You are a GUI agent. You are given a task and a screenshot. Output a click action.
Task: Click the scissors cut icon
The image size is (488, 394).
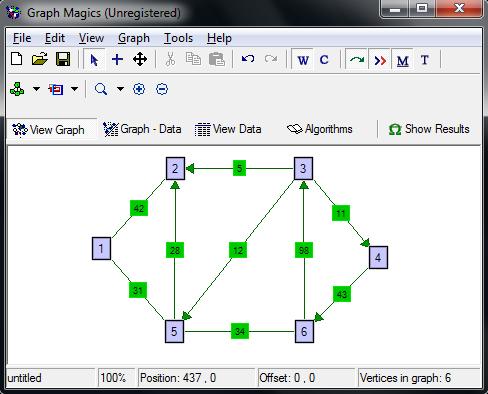tap(170, 60)
